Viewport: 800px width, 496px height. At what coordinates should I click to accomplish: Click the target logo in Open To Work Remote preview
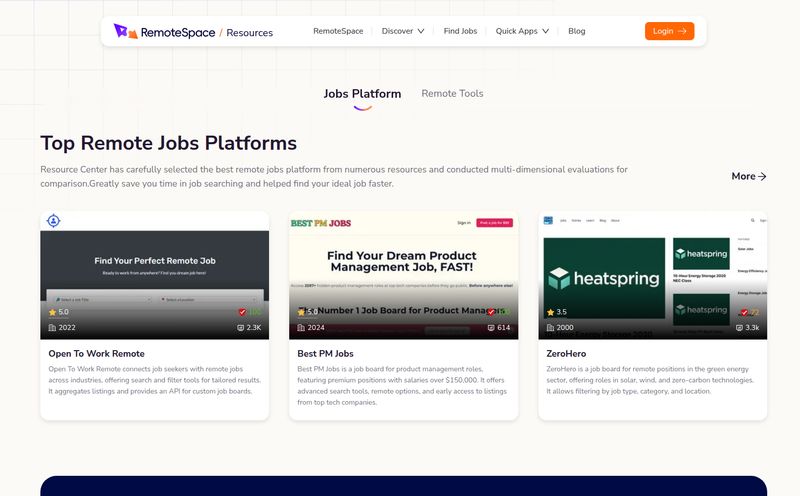pos(54,221)
